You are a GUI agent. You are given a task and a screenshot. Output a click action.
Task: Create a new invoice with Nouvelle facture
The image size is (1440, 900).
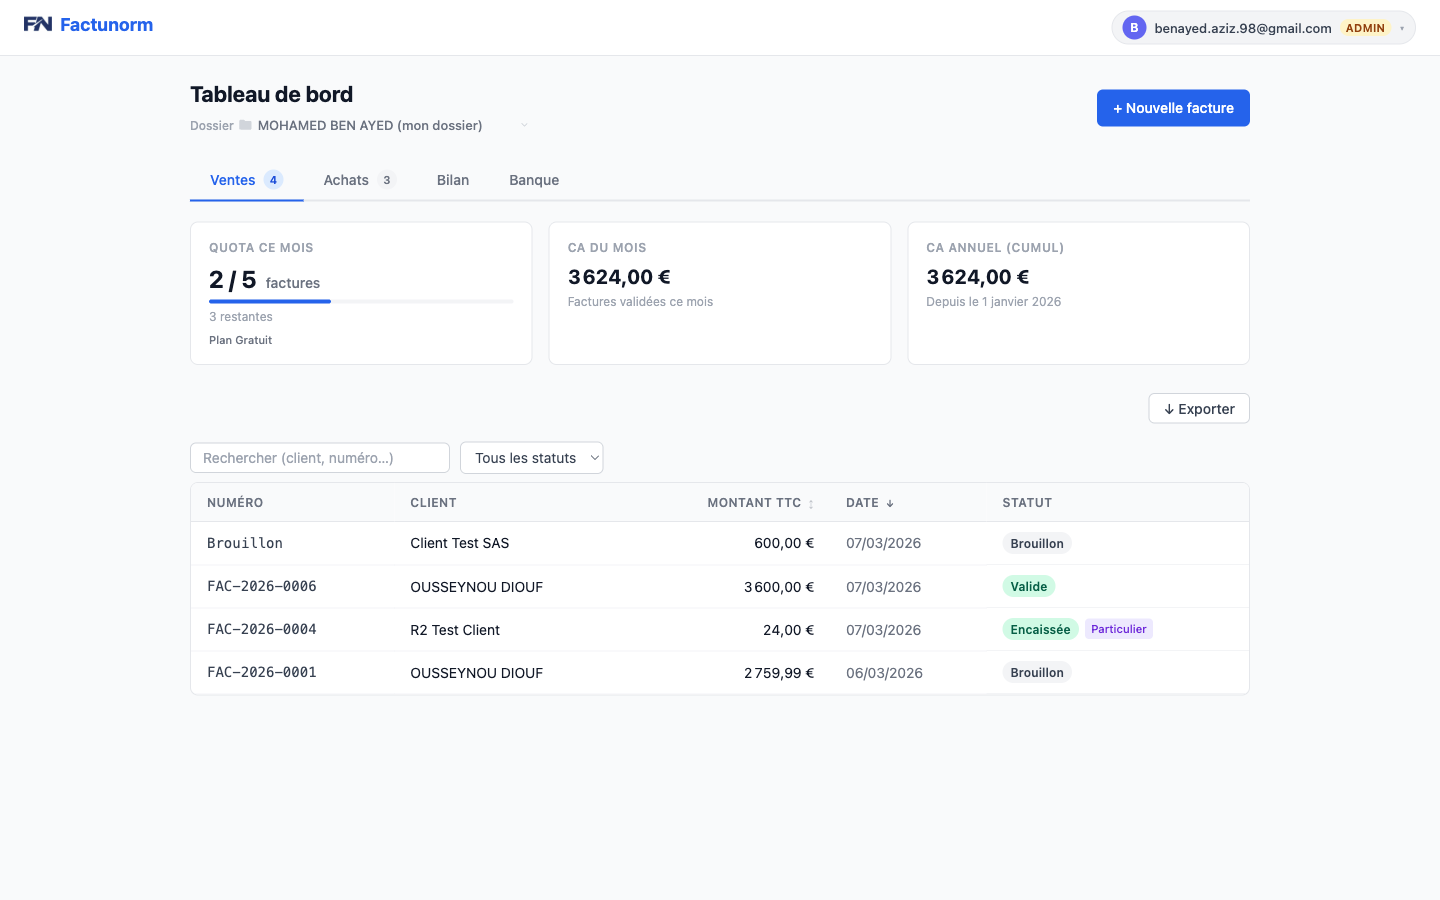[x=1172, y=108]
